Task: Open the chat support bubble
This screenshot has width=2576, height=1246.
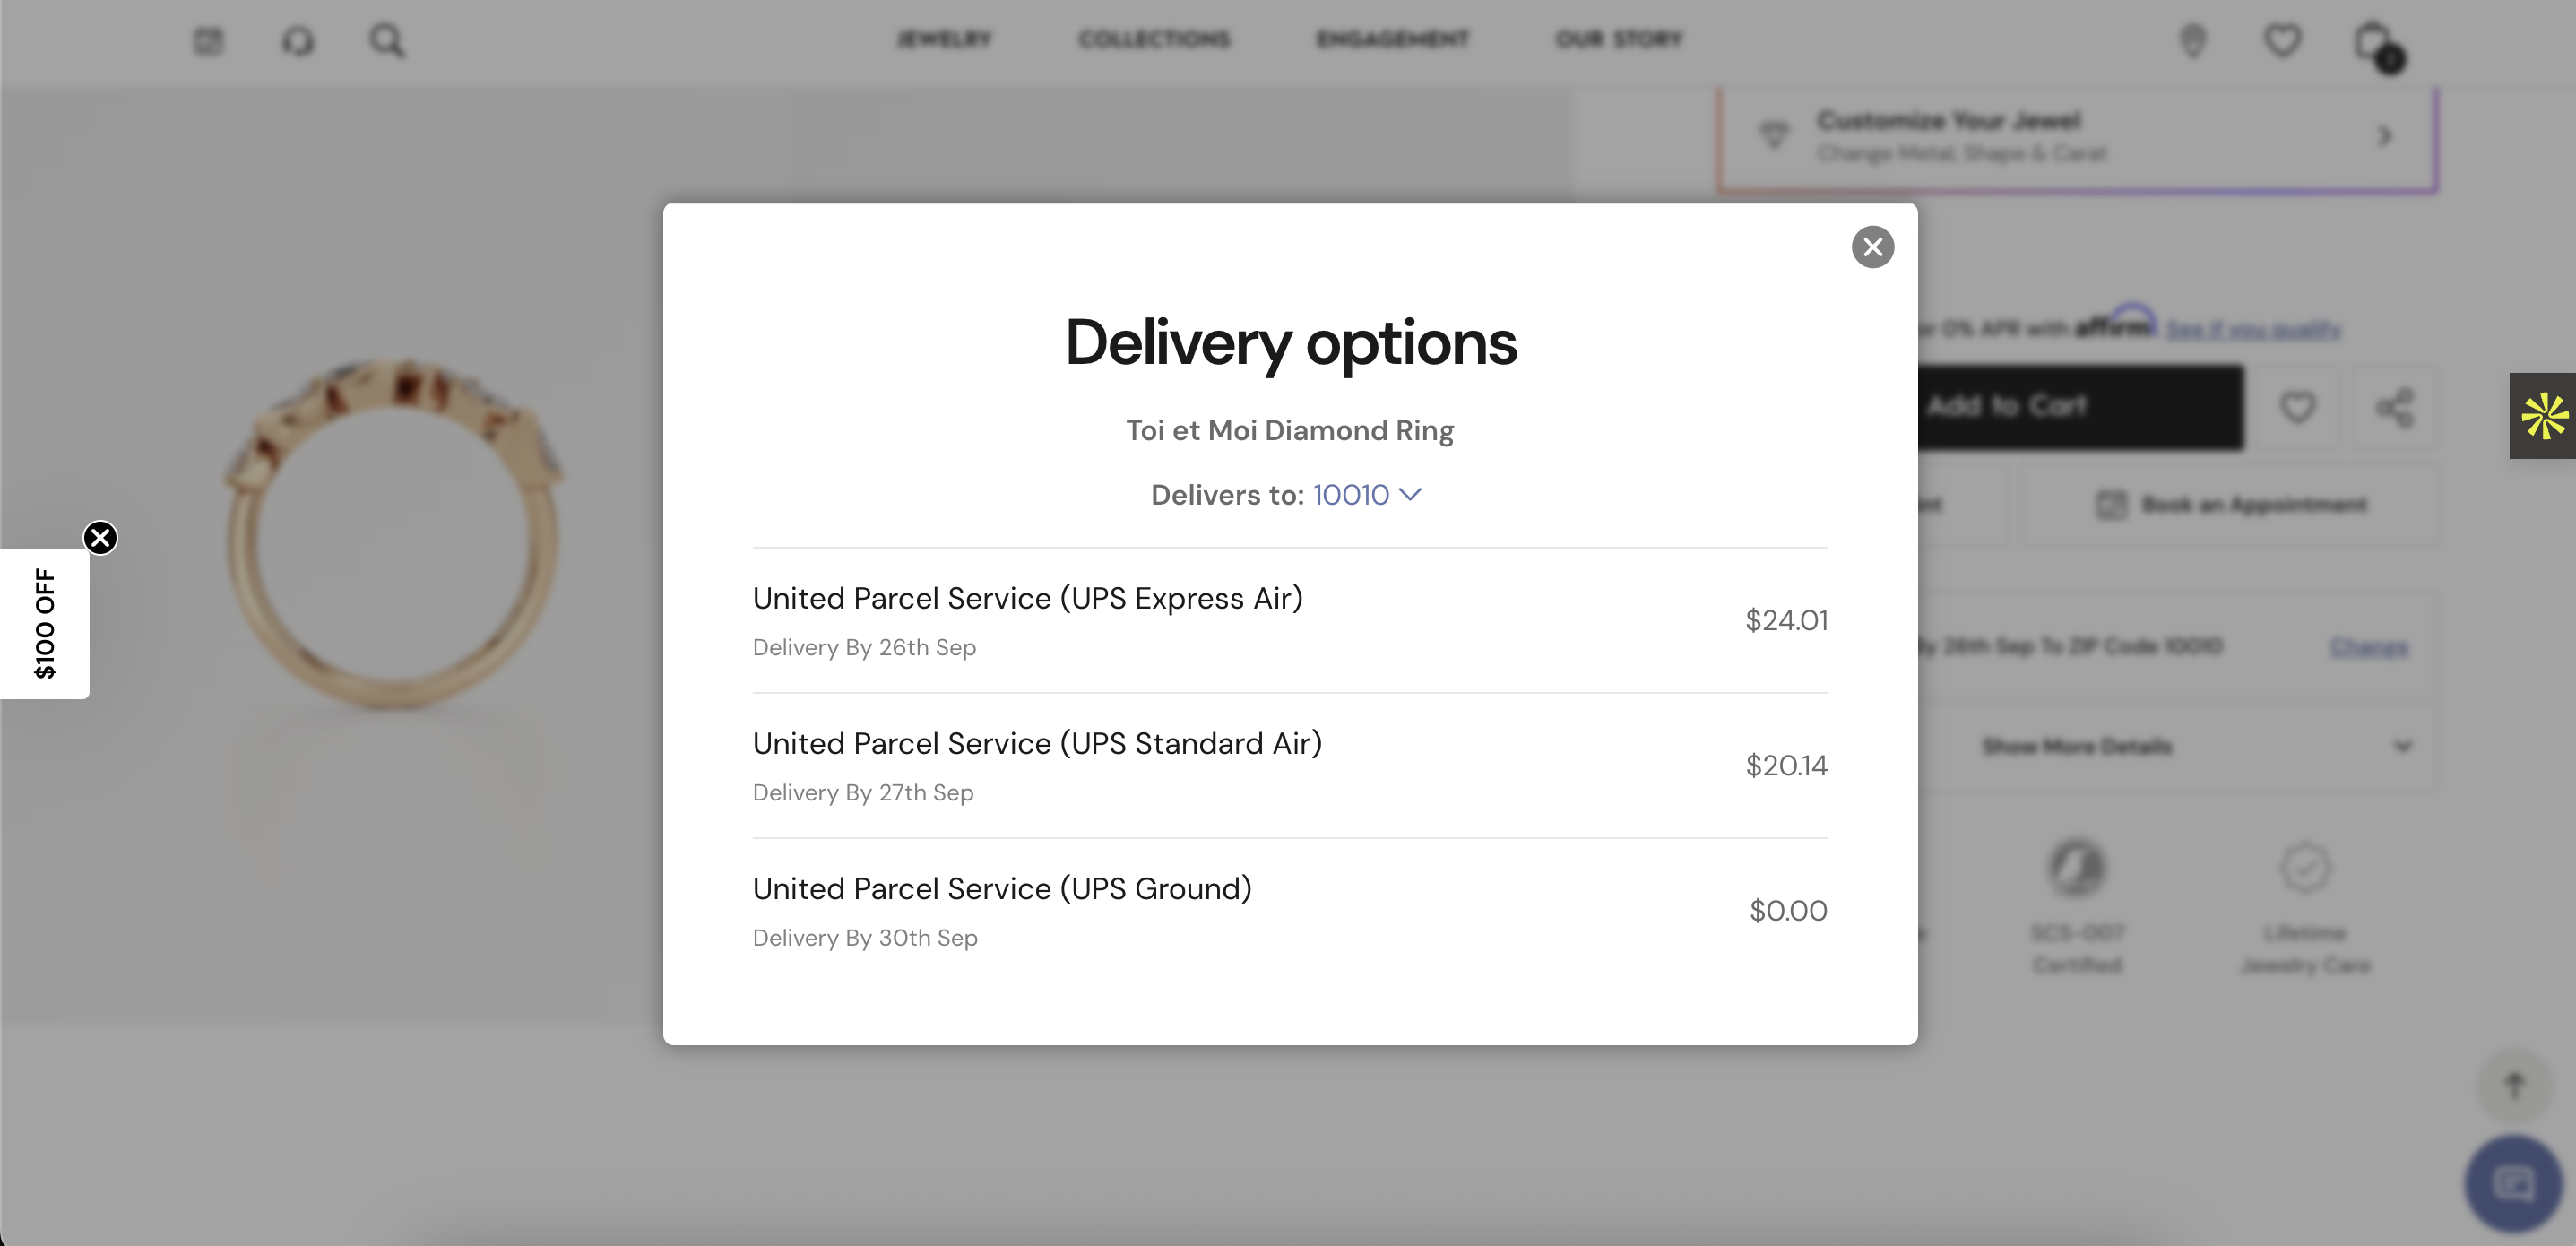Action: pos(2513,1184)
